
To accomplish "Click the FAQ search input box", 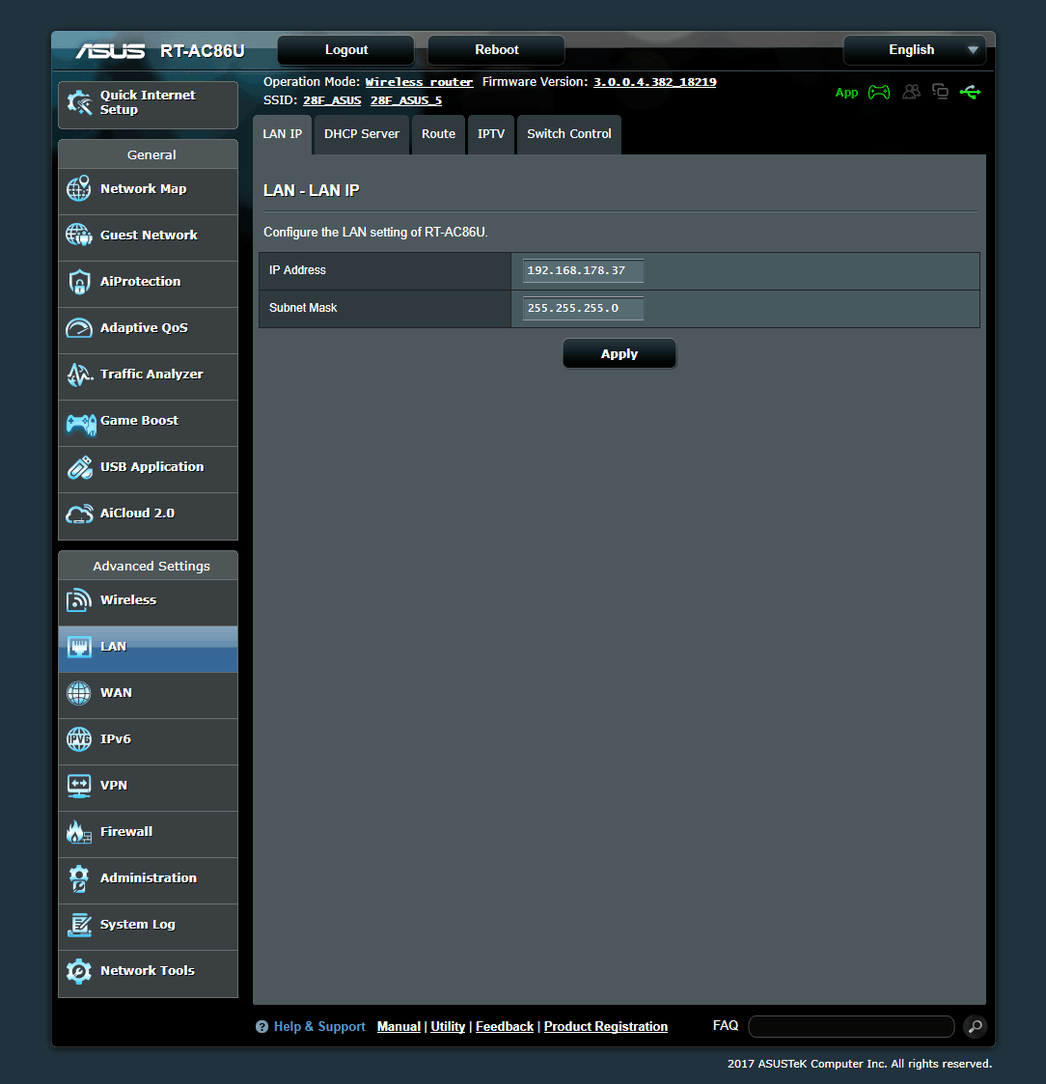I will pos(851,1027).
